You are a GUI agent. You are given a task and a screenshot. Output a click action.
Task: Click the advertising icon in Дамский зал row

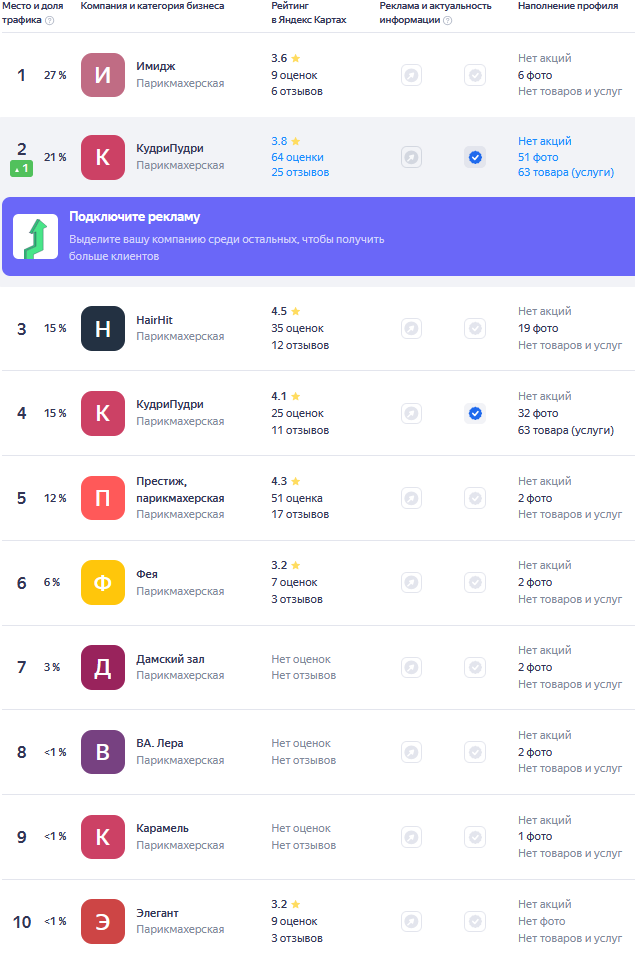click(411, 667)
